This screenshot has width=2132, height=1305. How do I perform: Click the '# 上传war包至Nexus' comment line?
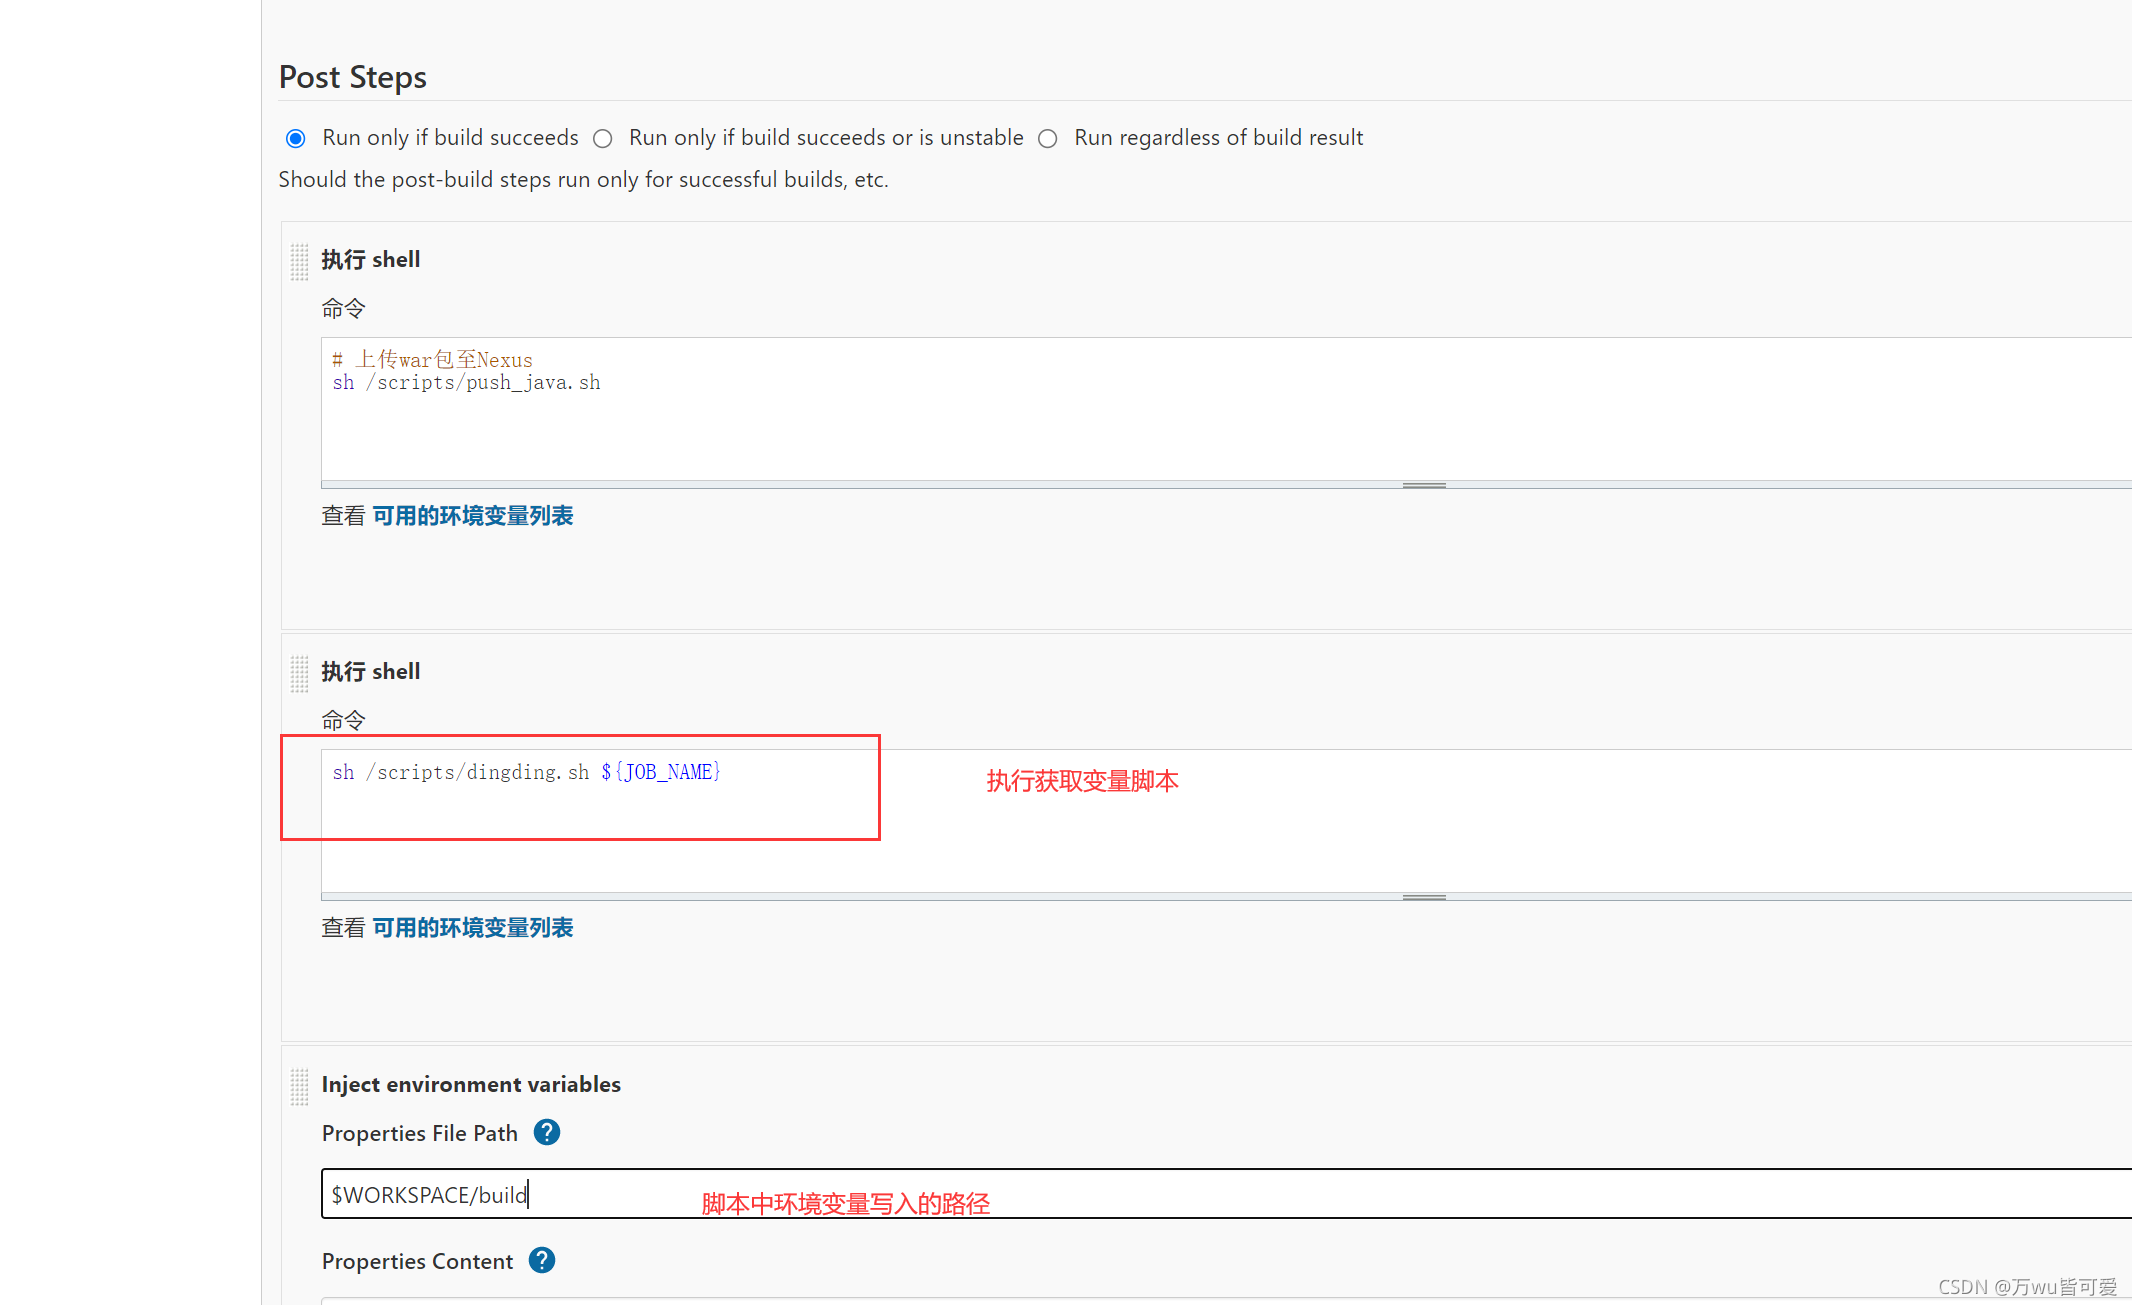coord(432,359)
